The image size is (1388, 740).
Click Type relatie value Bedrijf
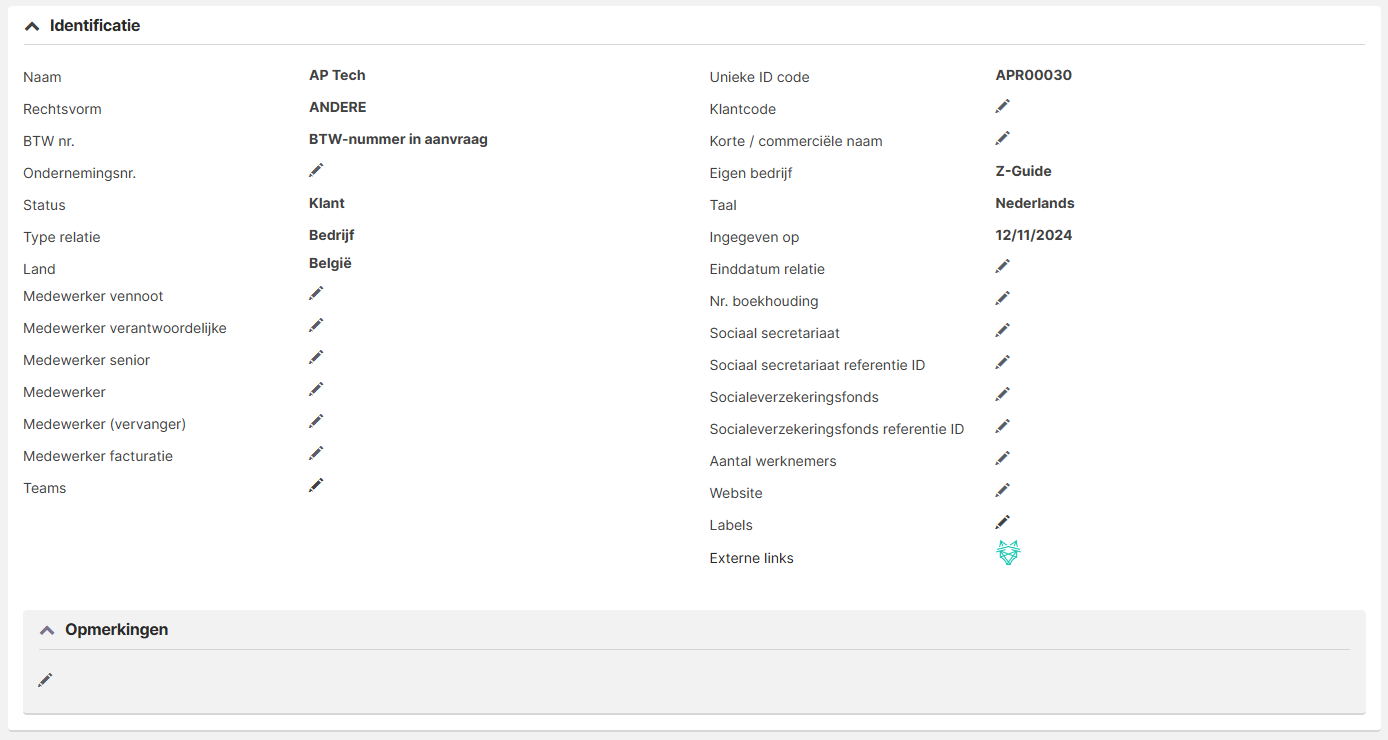tap(332, 235)
